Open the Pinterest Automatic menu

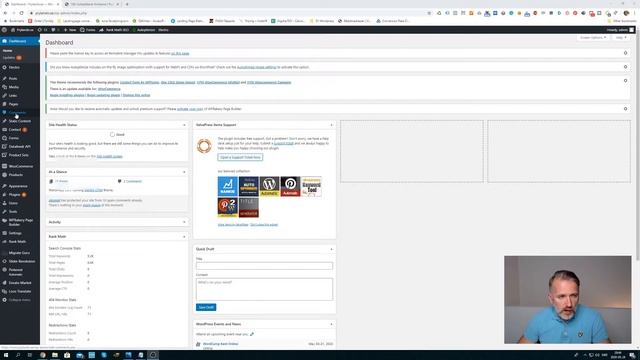tap(16, 272)
